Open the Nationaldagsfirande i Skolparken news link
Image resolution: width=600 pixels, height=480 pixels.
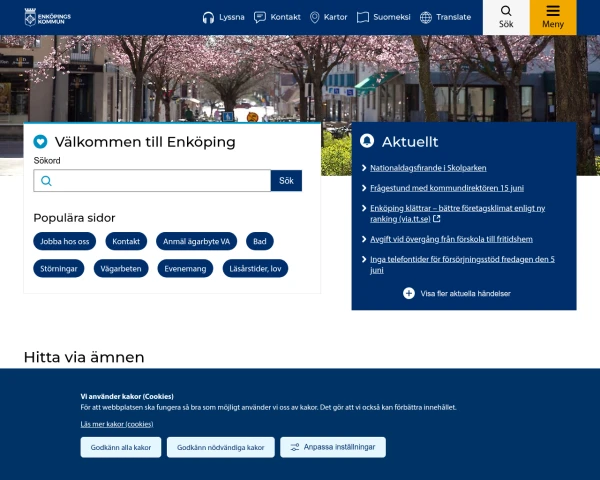pyautogui.click(x=428, y=168)
